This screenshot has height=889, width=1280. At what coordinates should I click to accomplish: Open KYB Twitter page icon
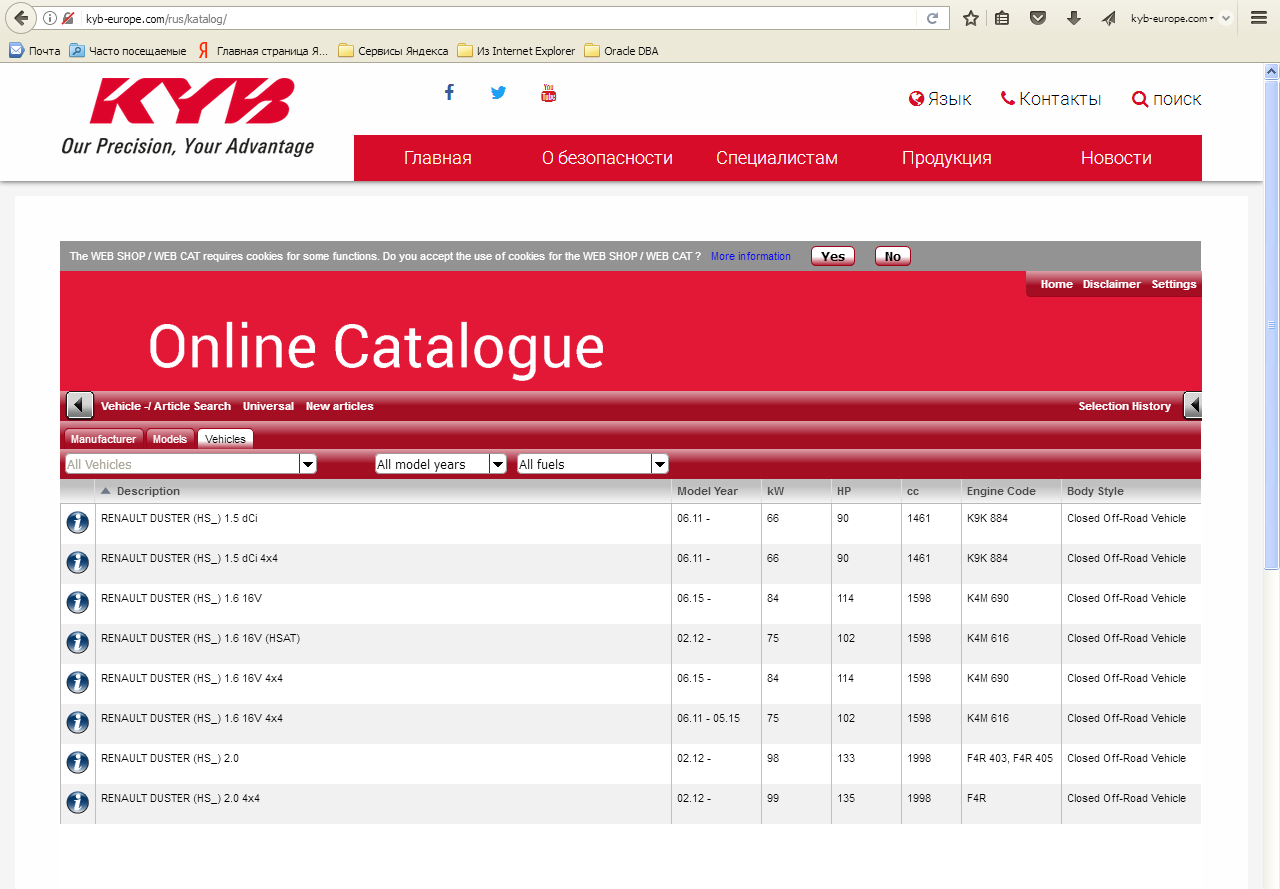(x=498, y=92)
